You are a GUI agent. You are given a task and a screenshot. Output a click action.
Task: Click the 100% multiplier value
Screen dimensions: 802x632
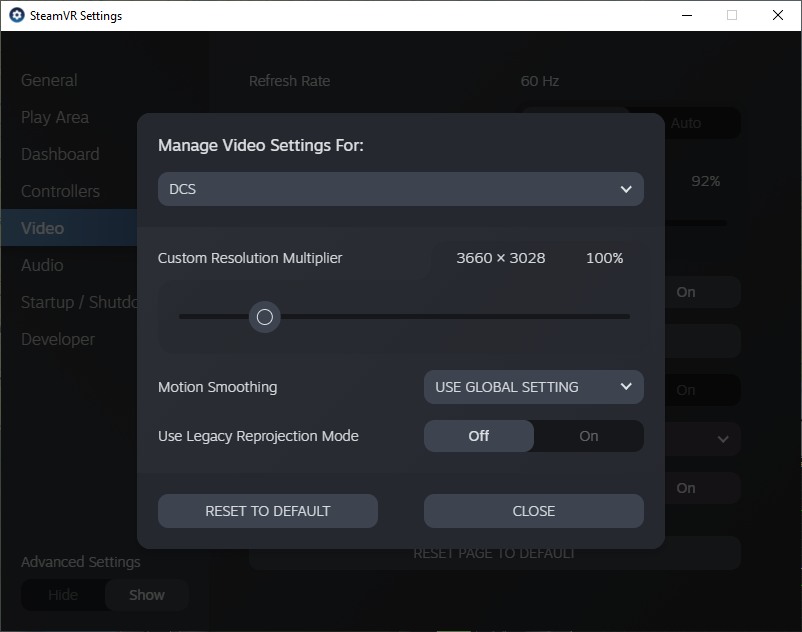click(605, 258)
